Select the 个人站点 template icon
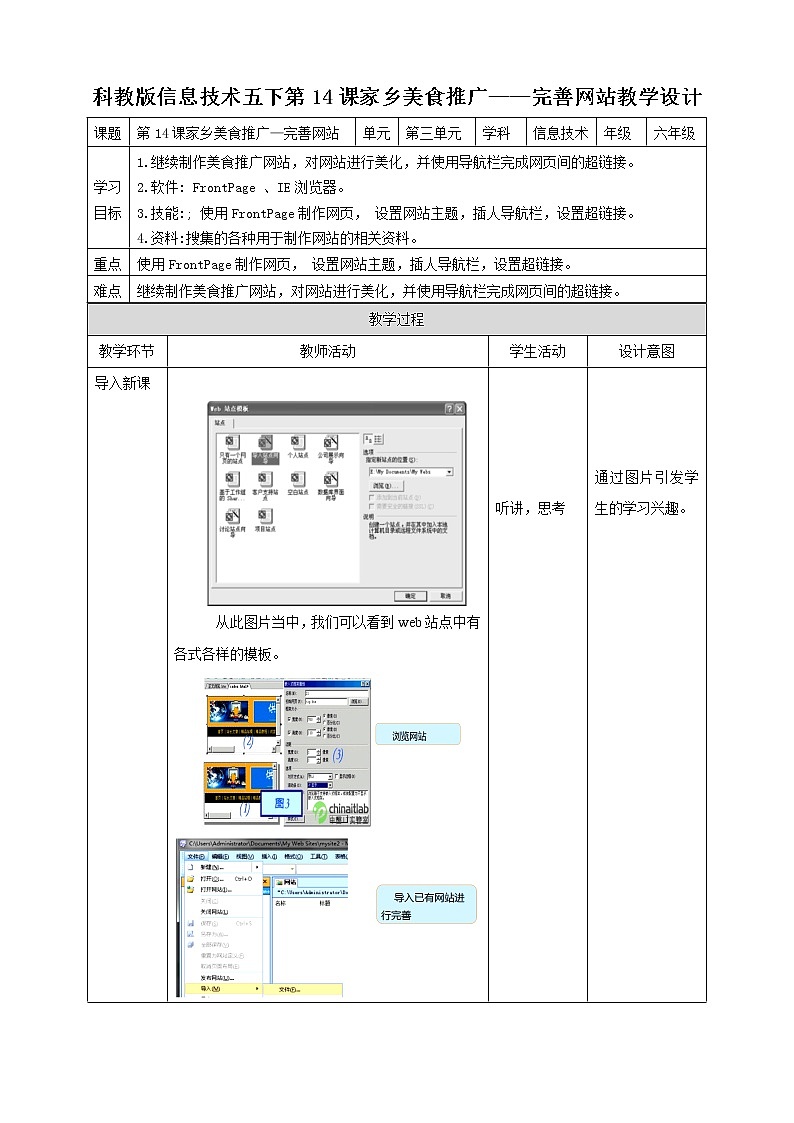 298,446
